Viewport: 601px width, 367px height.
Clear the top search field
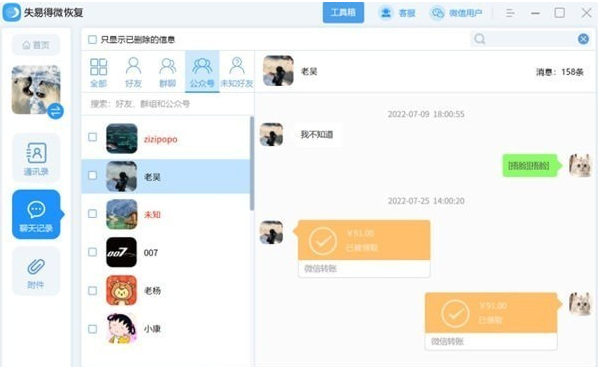[x=583, y=39]
